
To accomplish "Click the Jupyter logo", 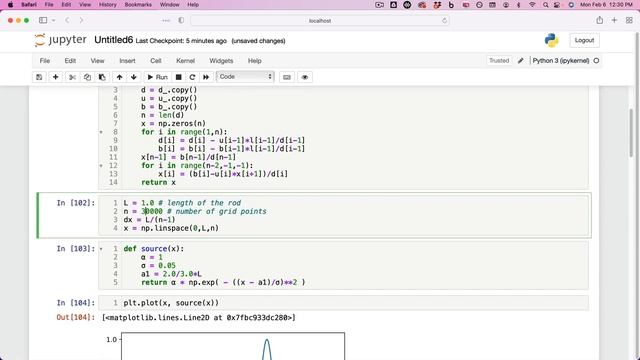I will coord(60,40).
